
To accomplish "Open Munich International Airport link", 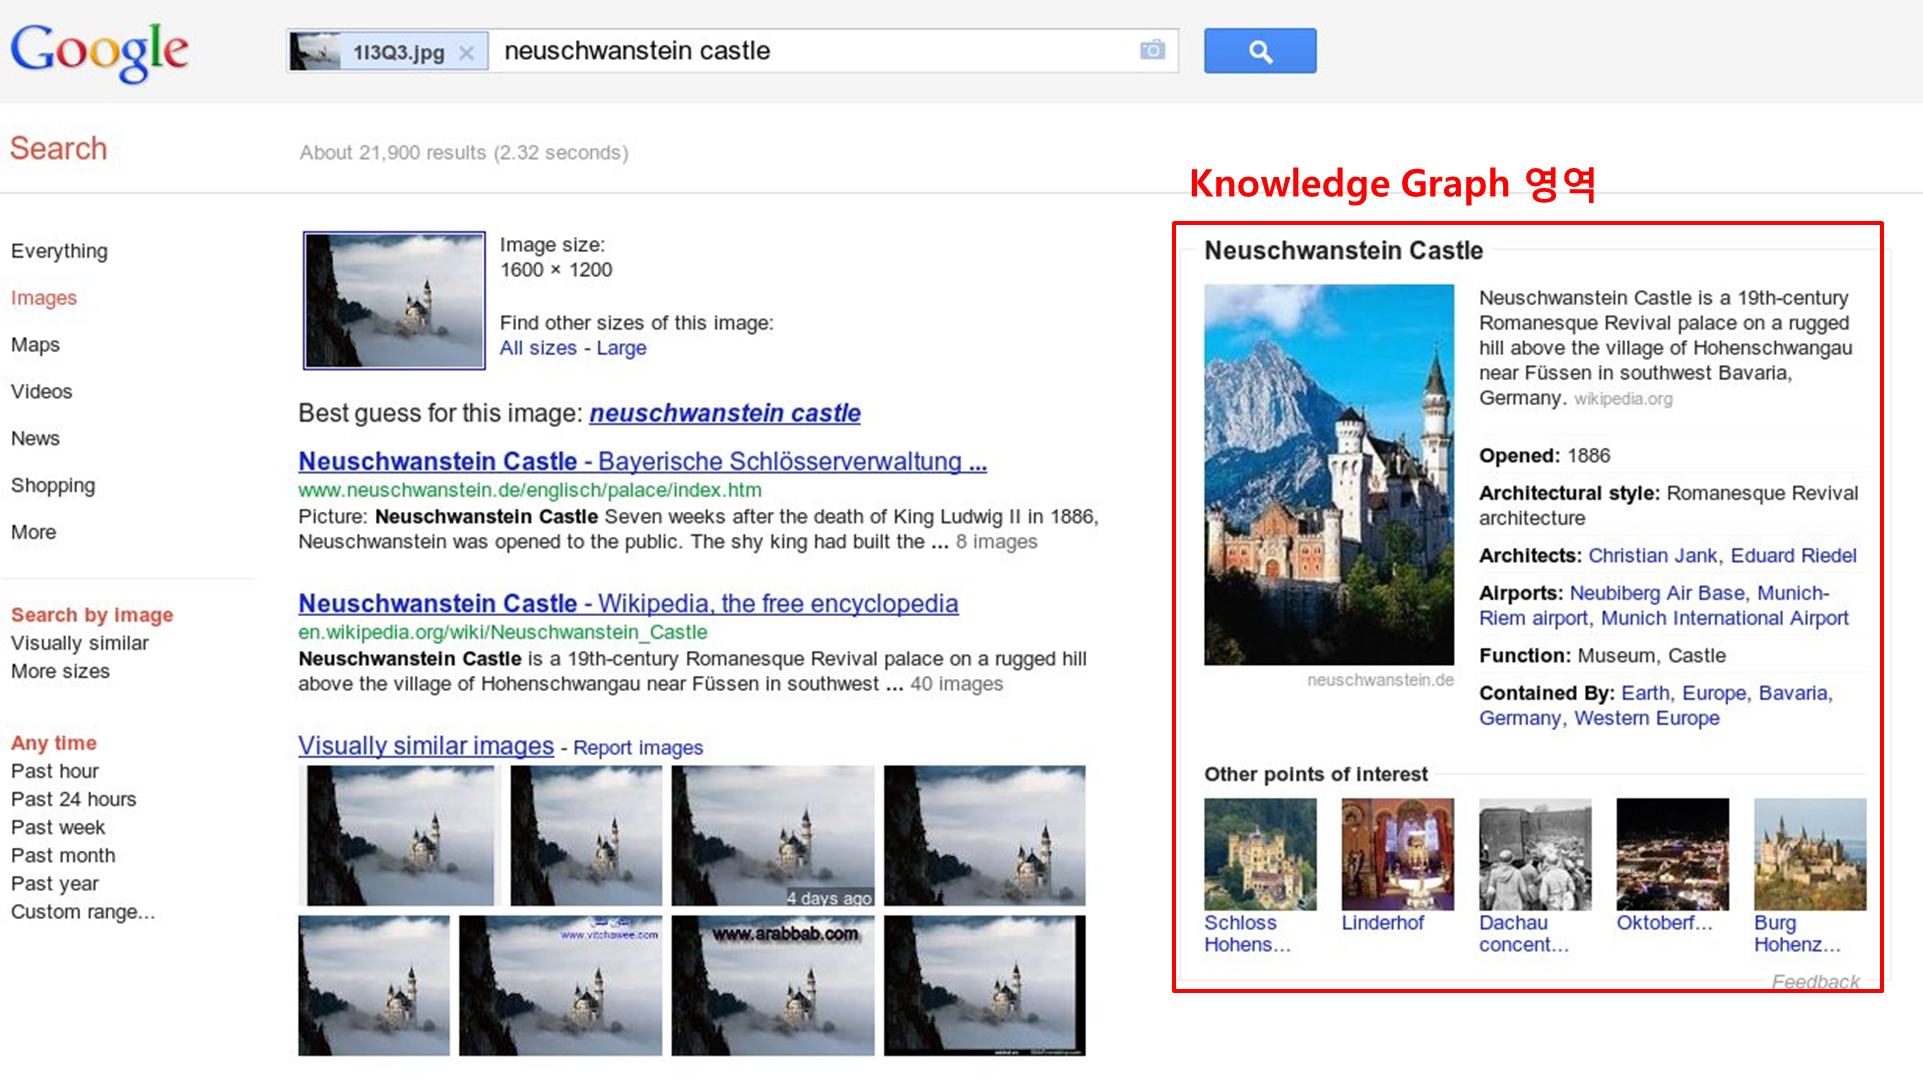I will click(x=1724, y=619).
